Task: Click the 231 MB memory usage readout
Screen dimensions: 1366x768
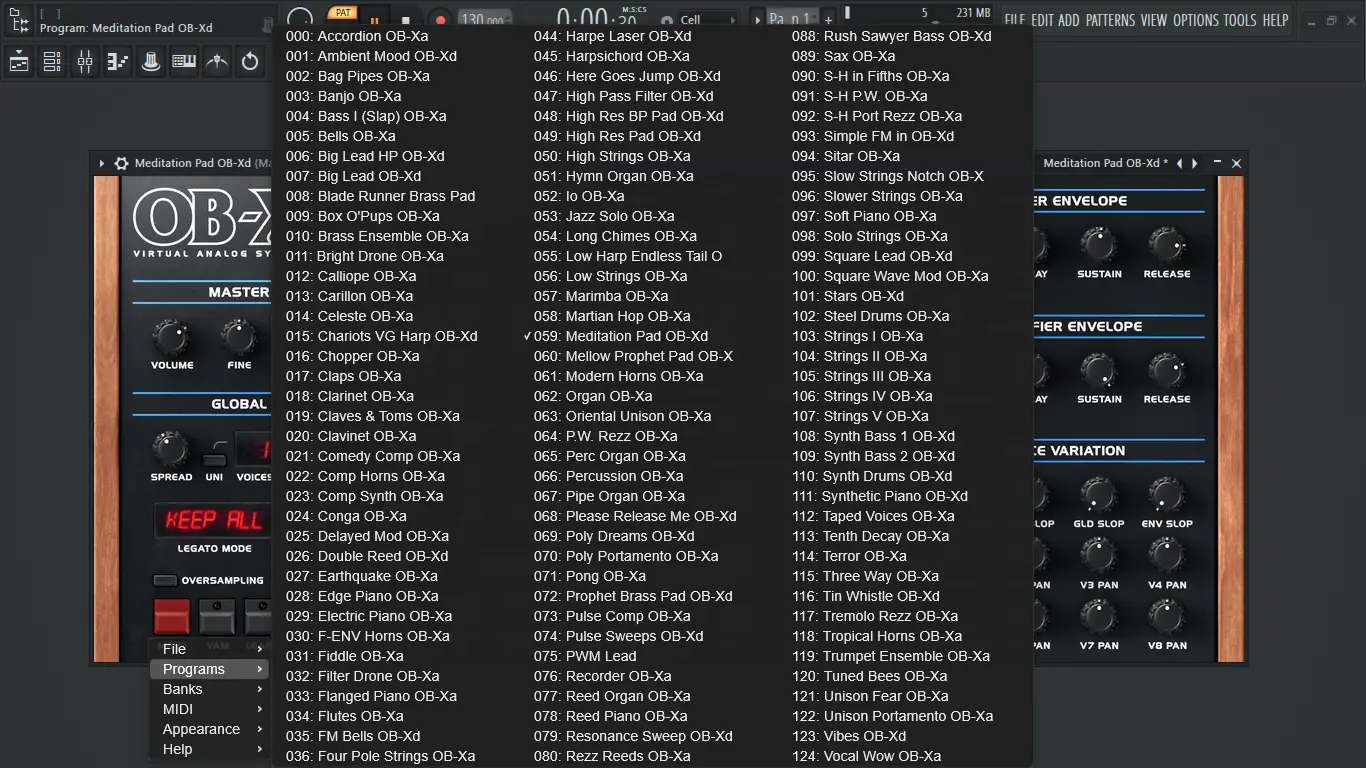Action: point(973,13)
